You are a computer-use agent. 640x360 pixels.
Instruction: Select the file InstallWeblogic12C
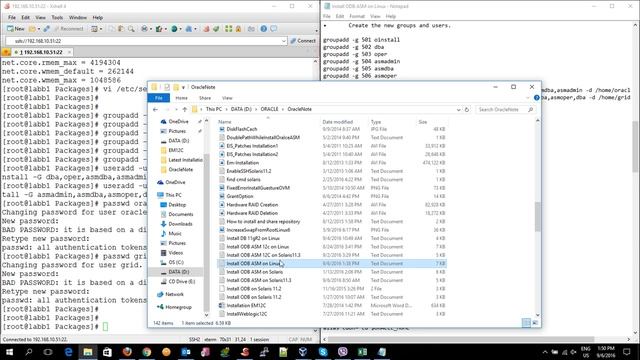(247, 314)
